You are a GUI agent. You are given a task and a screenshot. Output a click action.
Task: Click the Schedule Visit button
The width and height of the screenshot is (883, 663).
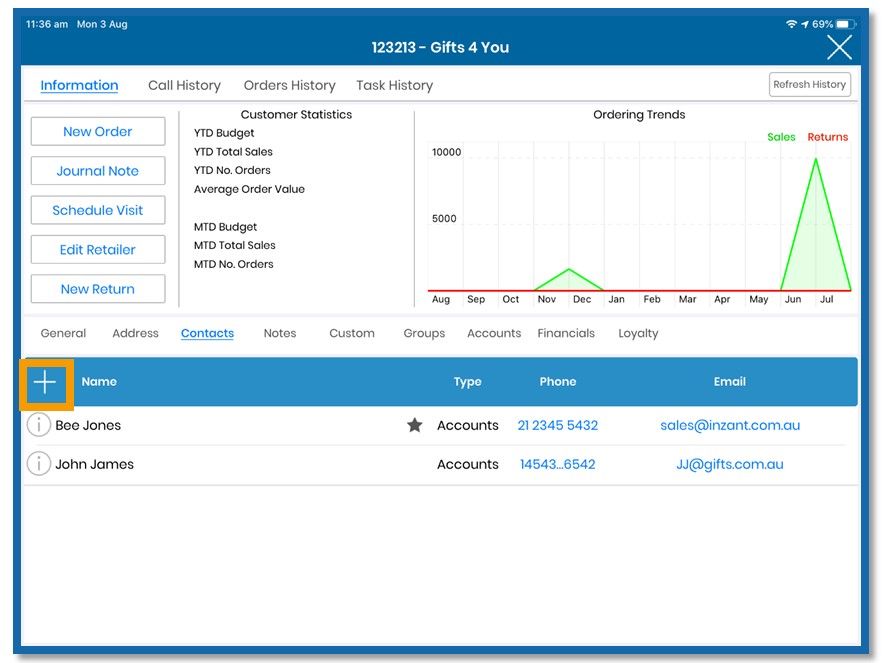point(98,210)
